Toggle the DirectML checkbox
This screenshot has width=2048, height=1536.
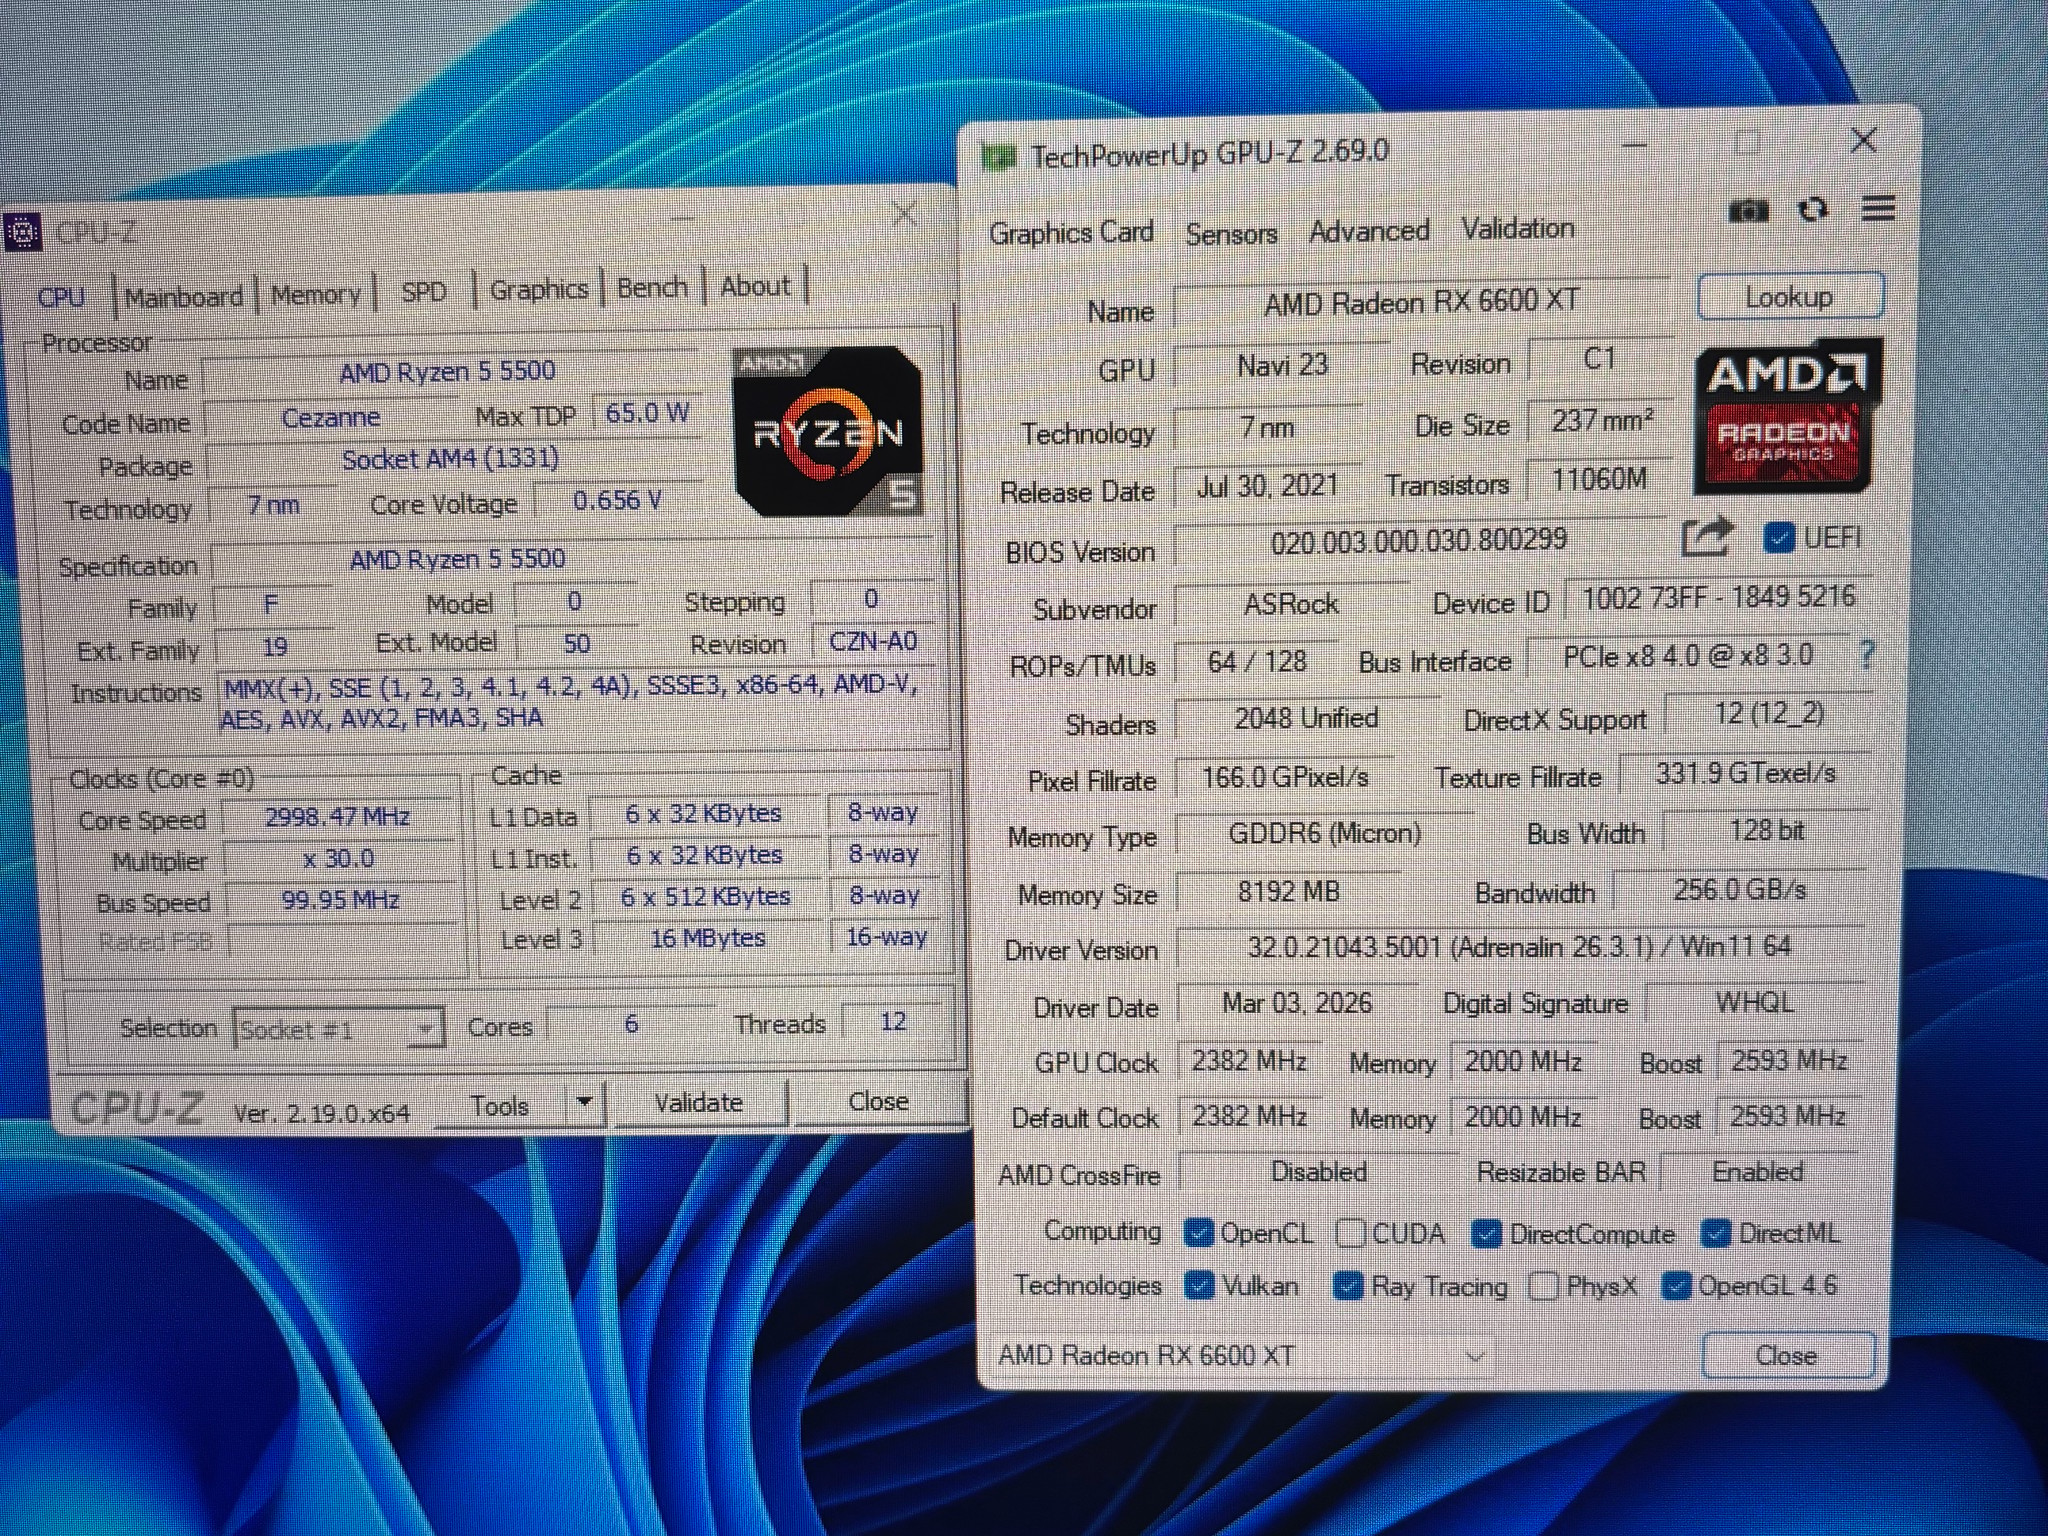point(1716,1234)
